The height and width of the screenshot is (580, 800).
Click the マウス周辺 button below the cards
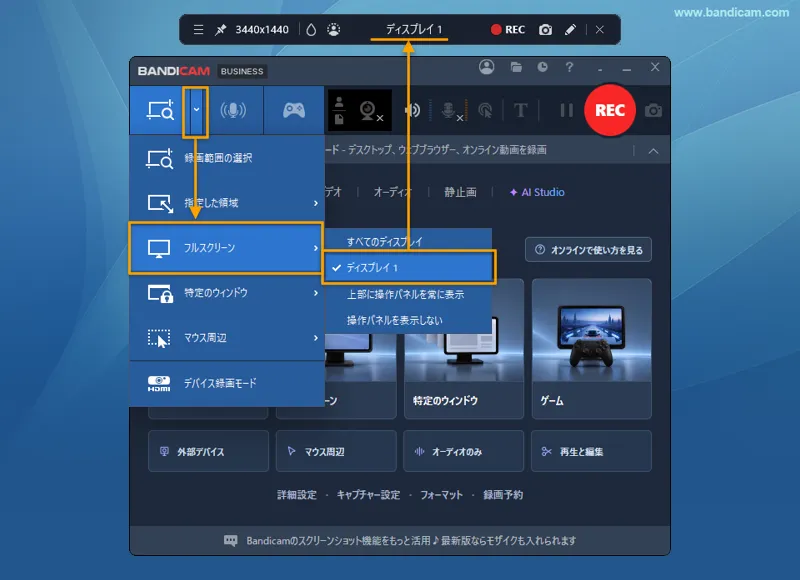tap(336, 451)
